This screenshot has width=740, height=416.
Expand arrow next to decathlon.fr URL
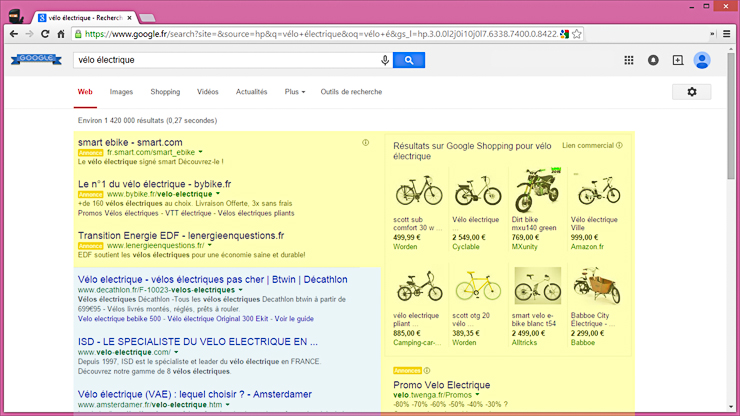click(x=240, y=290)
